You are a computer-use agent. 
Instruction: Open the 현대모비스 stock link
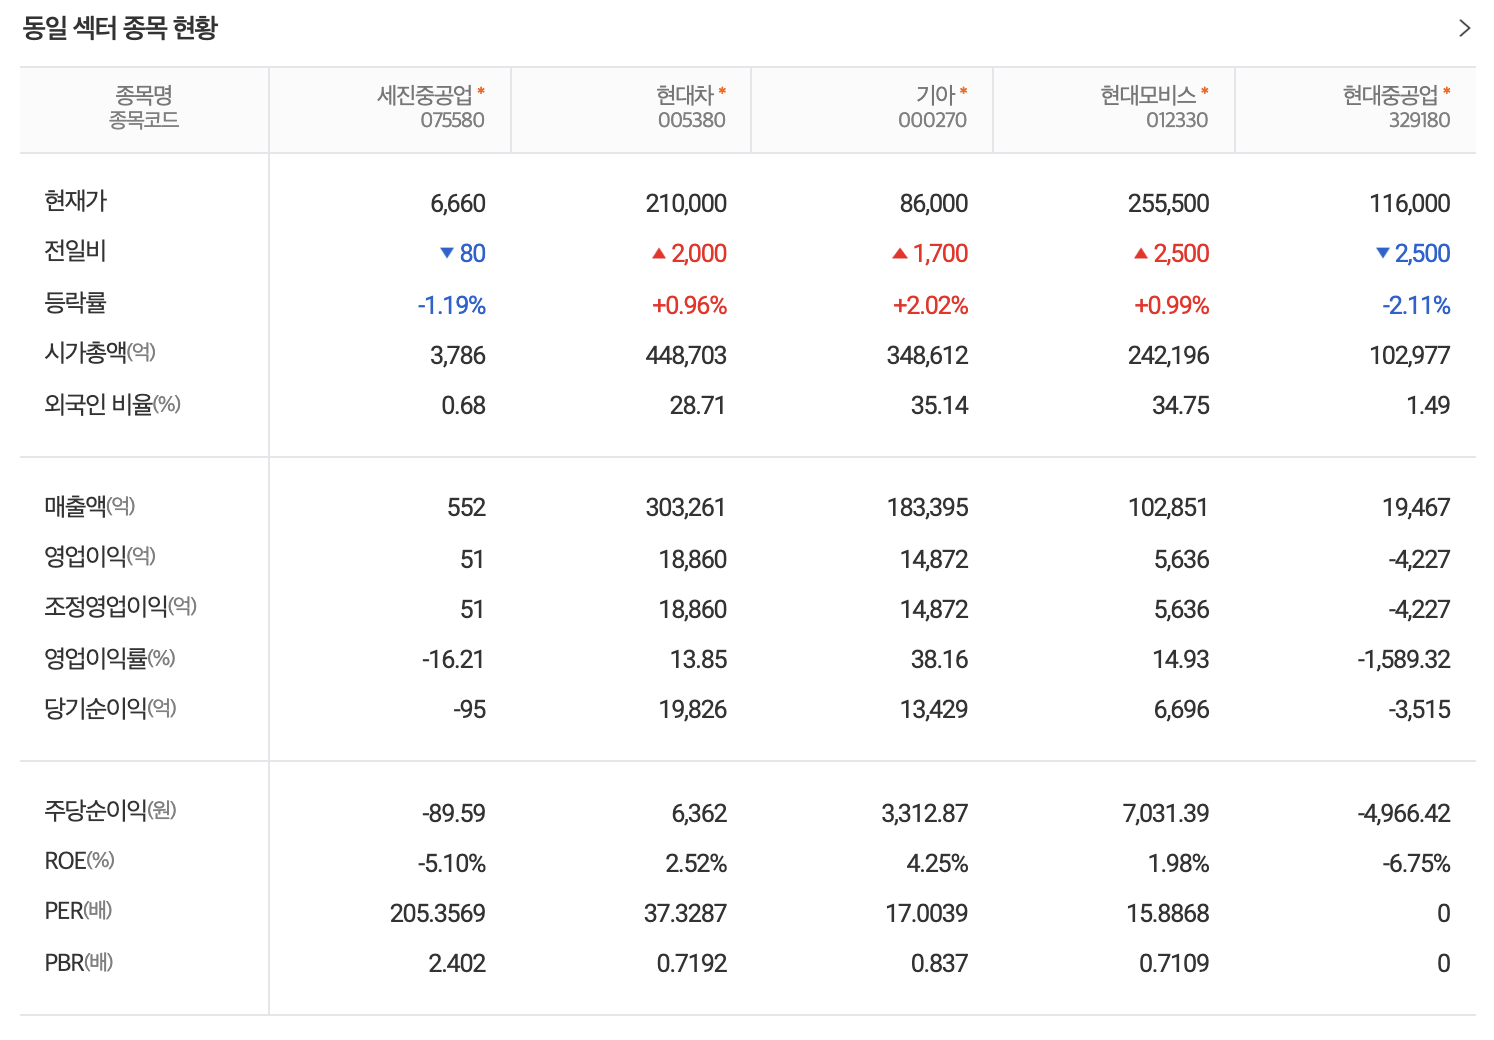pos(1148,95)
